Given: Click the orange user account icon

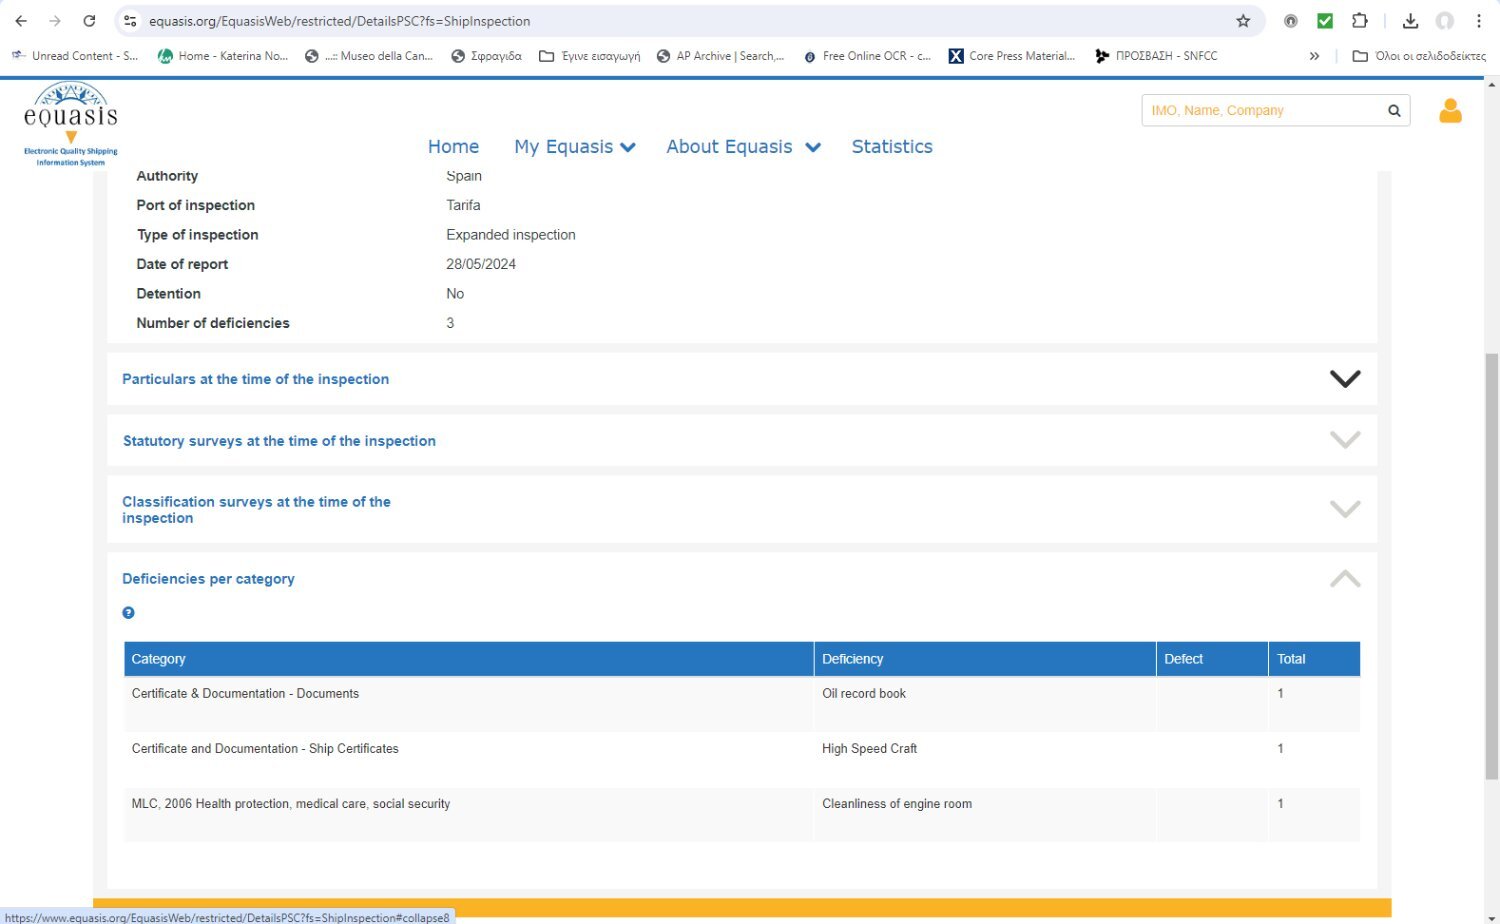Looking at the screenshot, I should coord(1449,110).
